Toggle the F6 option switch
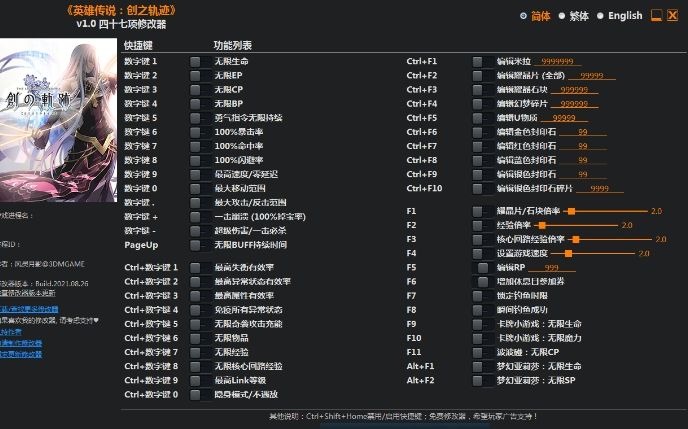688x429 pixels. point(483,282)
